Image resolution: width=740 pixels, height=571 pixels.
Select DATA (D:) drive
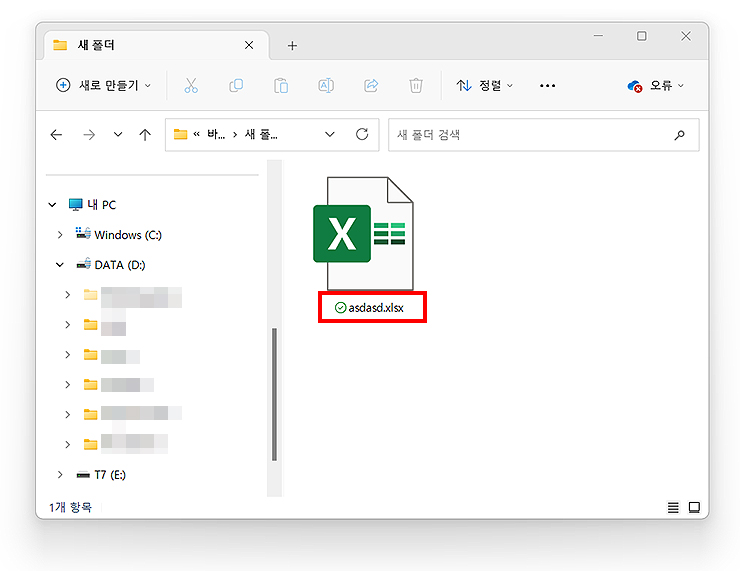(x=111, y=265)
